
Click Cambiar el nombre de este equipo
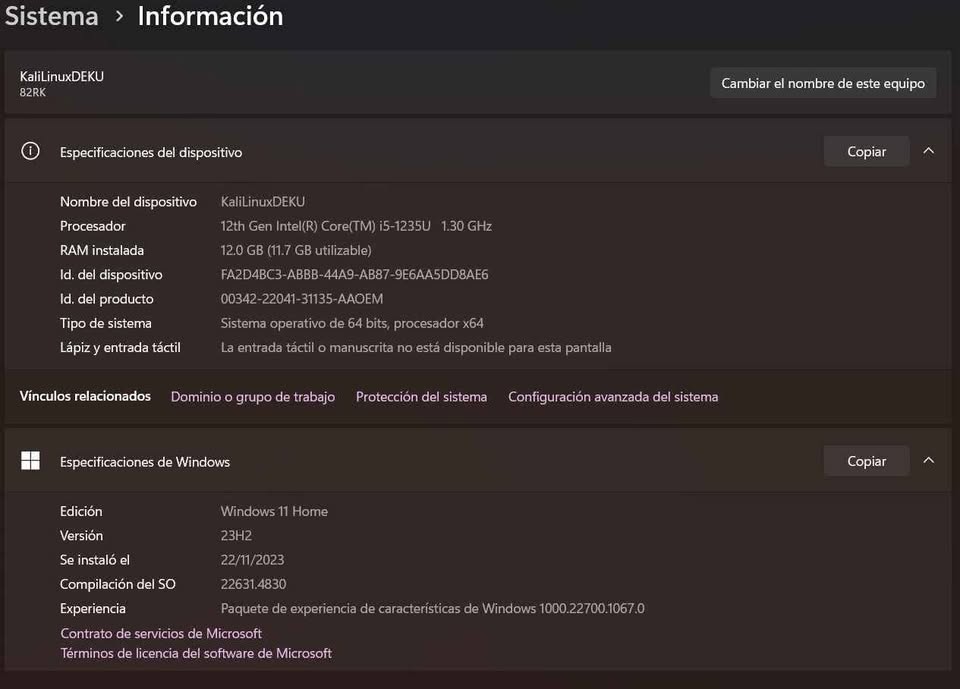(x=823, y=83)
